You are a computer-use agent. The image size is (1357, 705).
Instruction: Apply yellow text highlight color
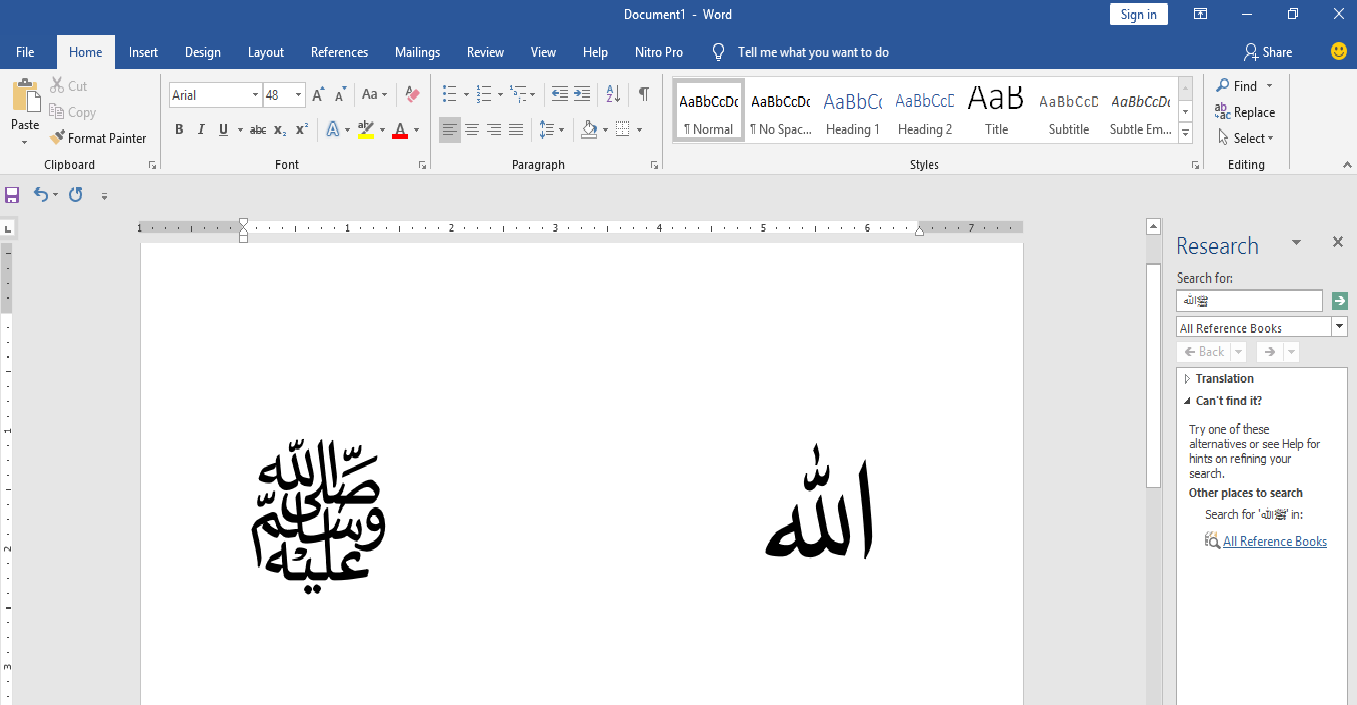(x=365, y=129)
